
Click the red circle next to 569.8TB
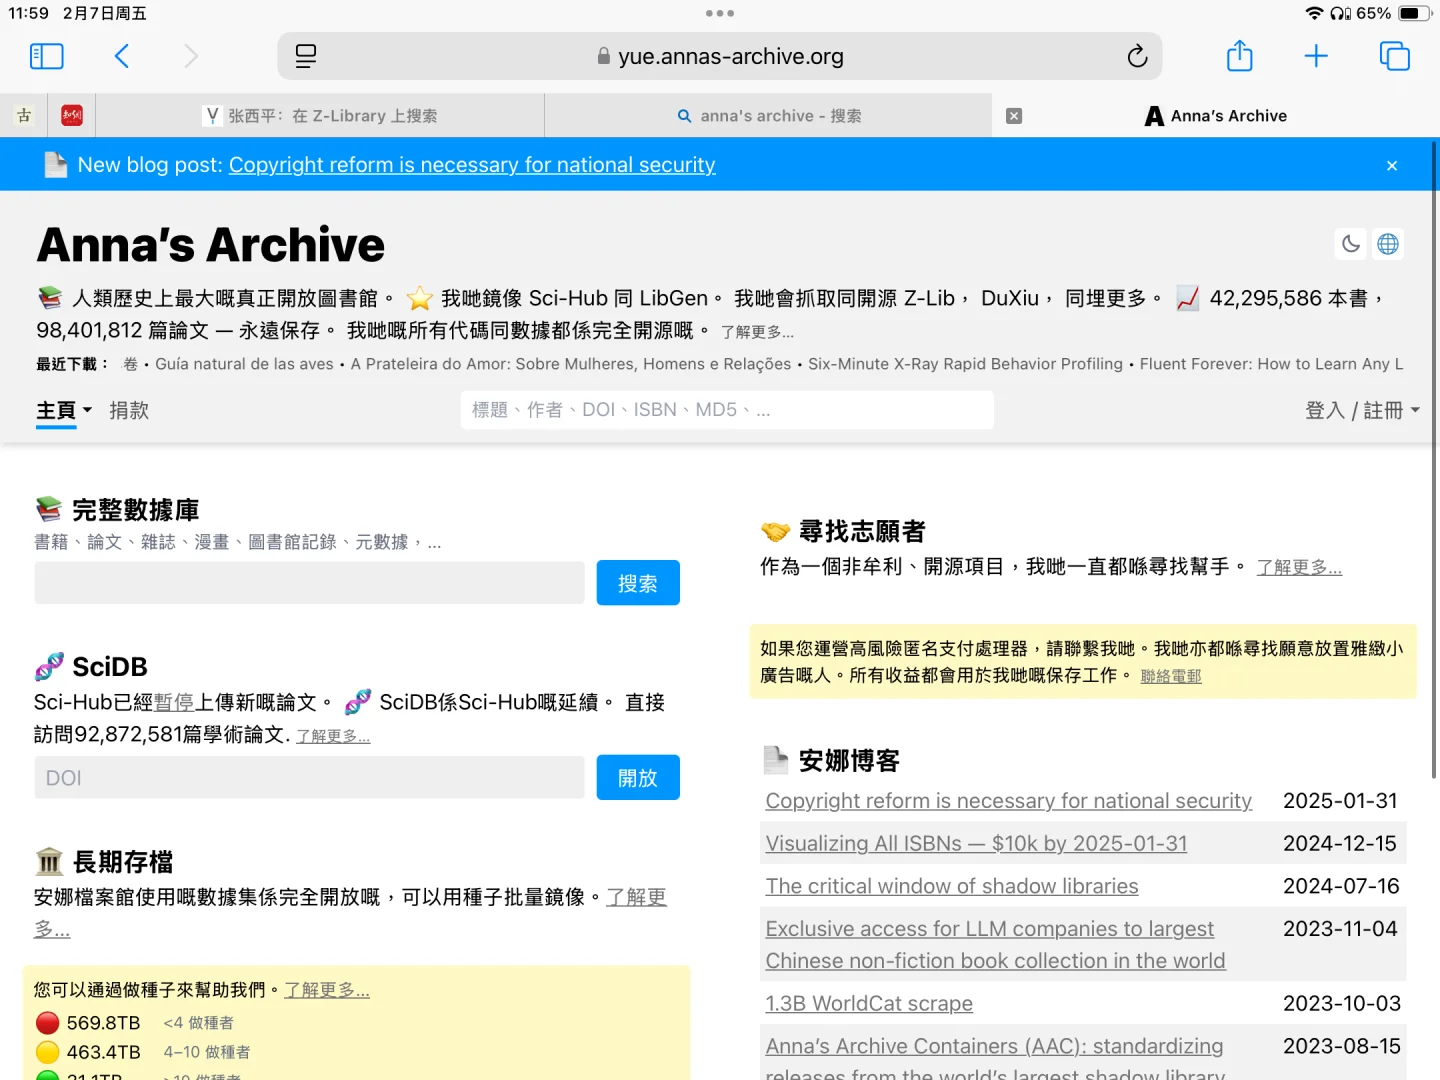47,1023
